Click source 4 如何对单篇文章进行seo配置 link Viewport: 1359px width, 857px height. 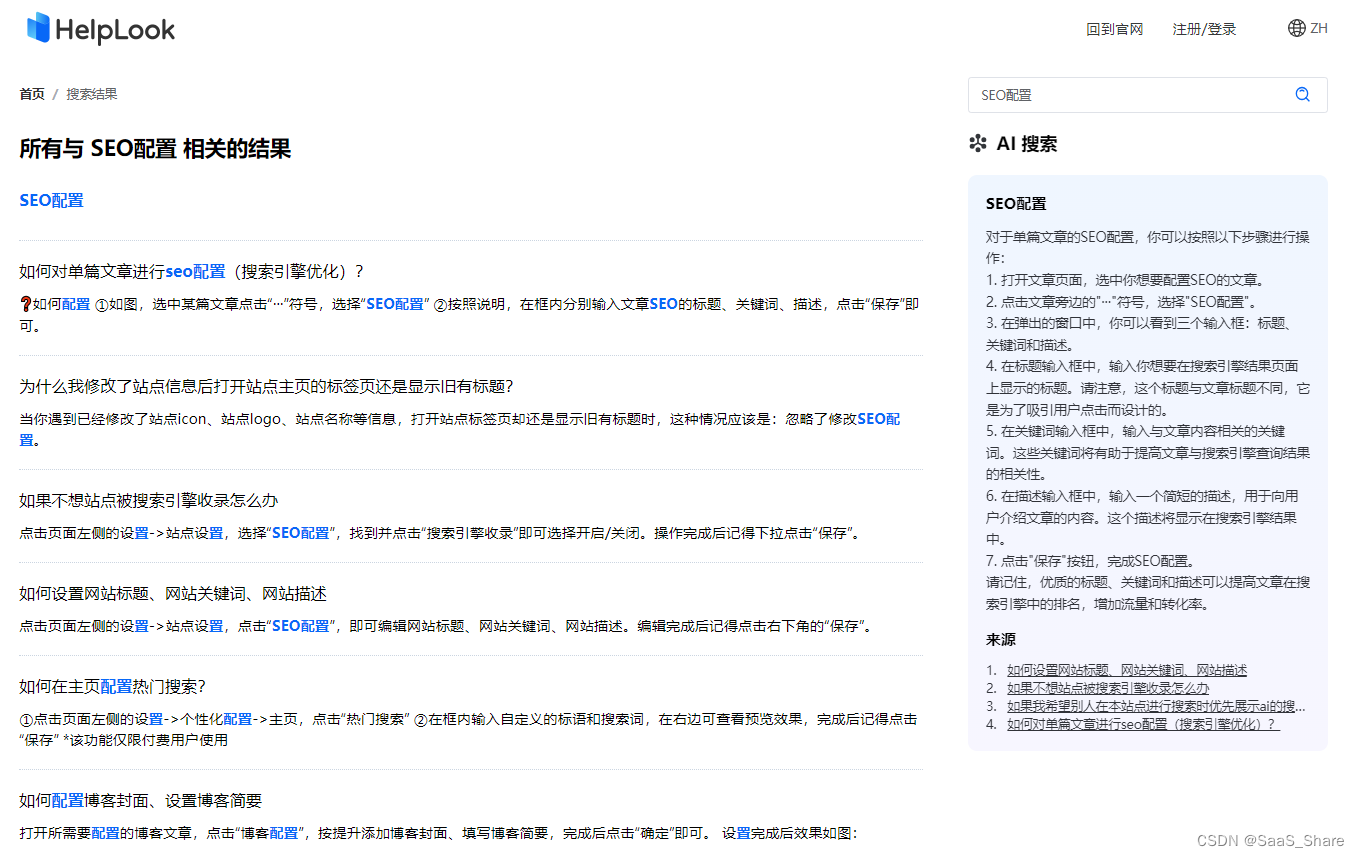click(1143, 724)
